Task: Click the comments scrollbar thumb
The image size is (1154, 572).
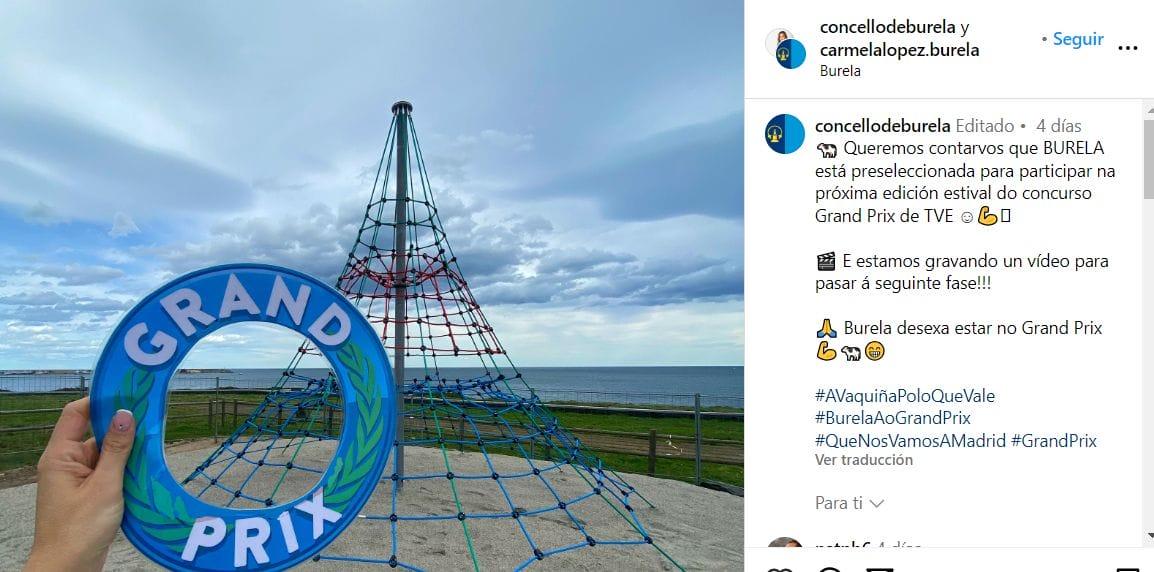Action: point(1148,158)
